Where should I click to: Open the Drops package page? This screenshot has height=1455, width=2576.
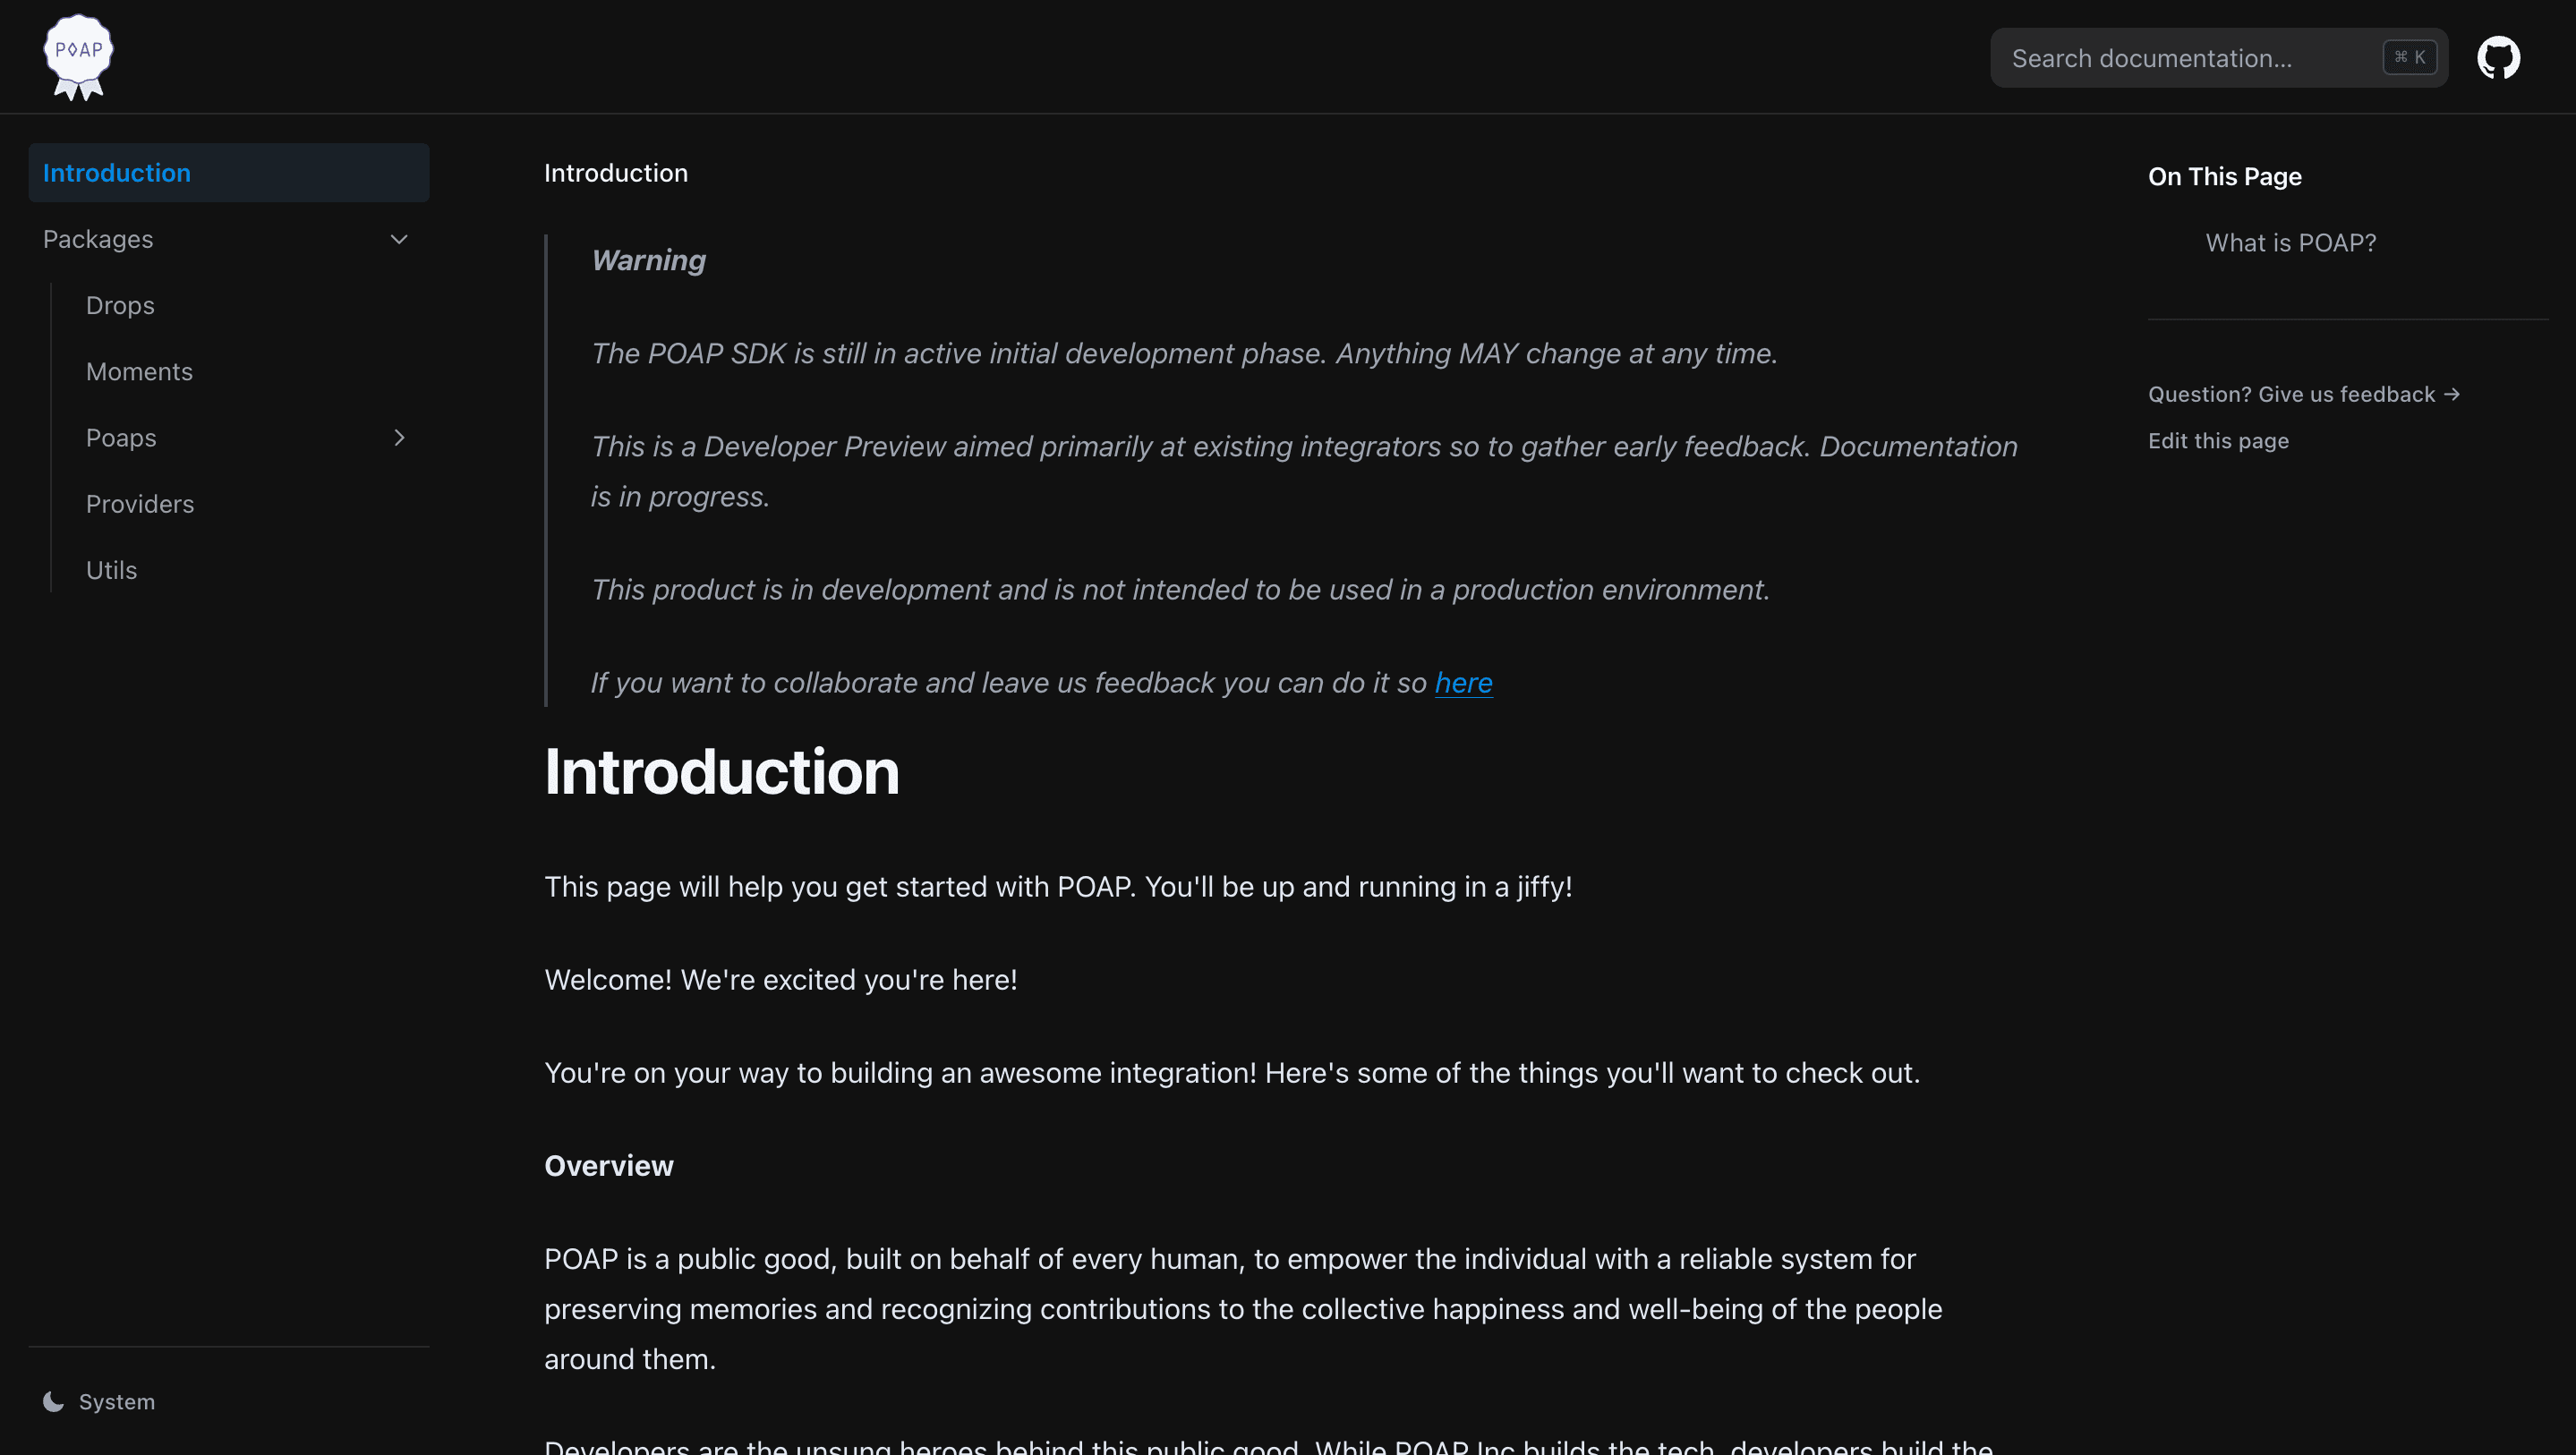click(x=119, y=305)
